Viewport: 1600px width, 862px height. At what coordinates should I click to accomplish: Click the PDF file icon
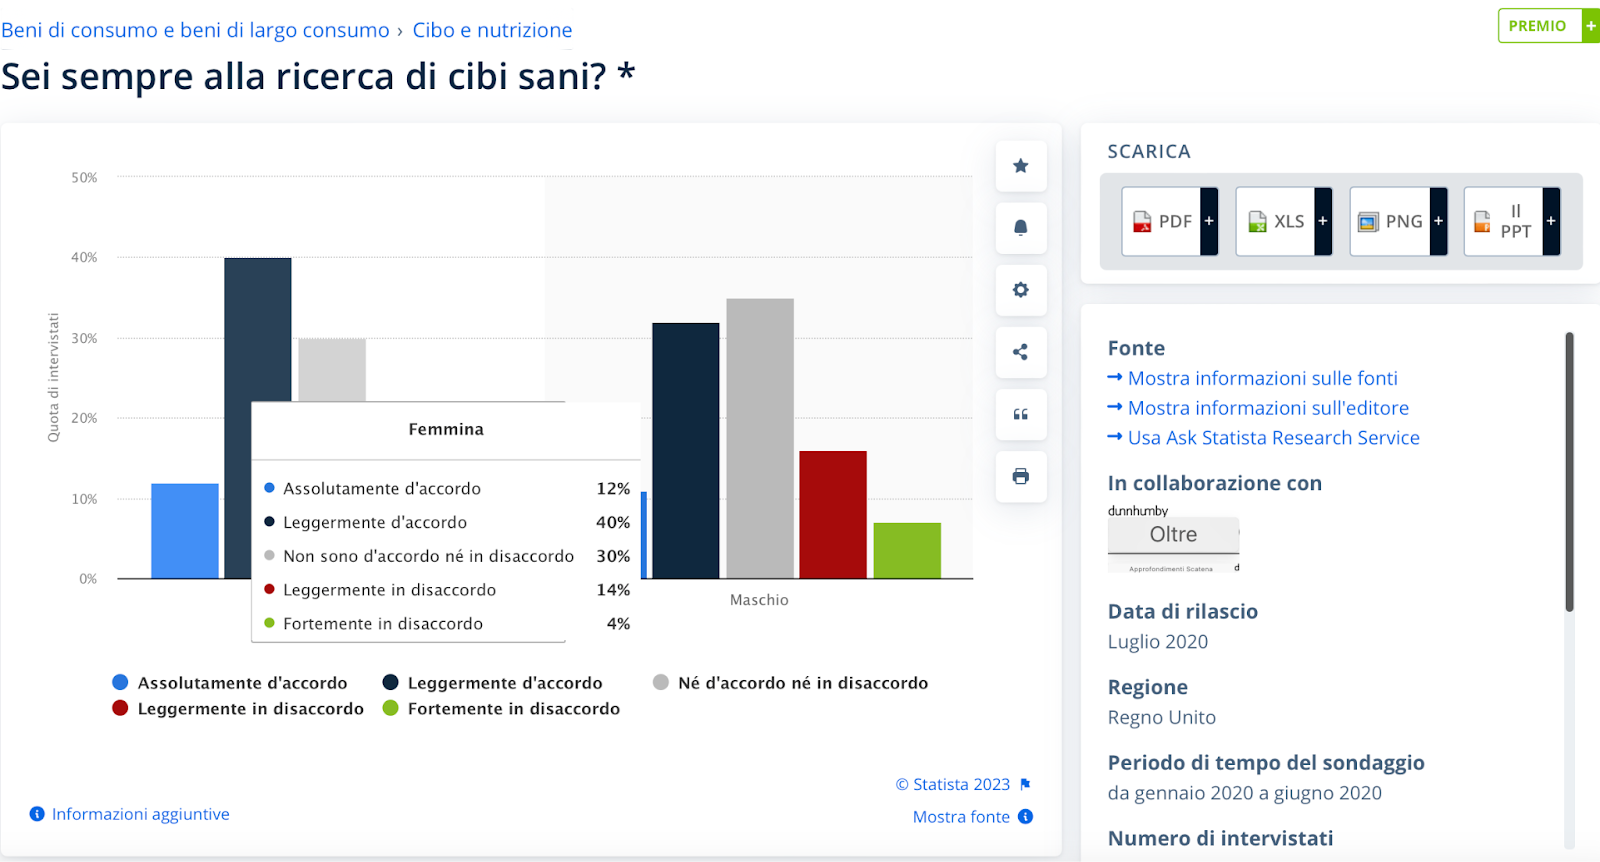click(x=1142, y=222)
